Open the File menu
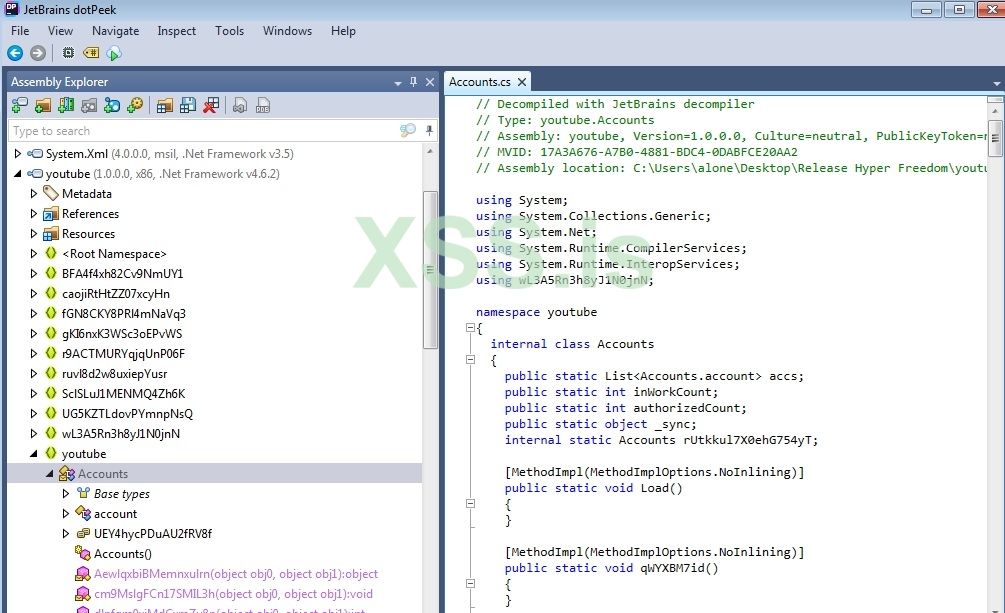Screen dimensions: 1005x613 (x=20, y=31)
